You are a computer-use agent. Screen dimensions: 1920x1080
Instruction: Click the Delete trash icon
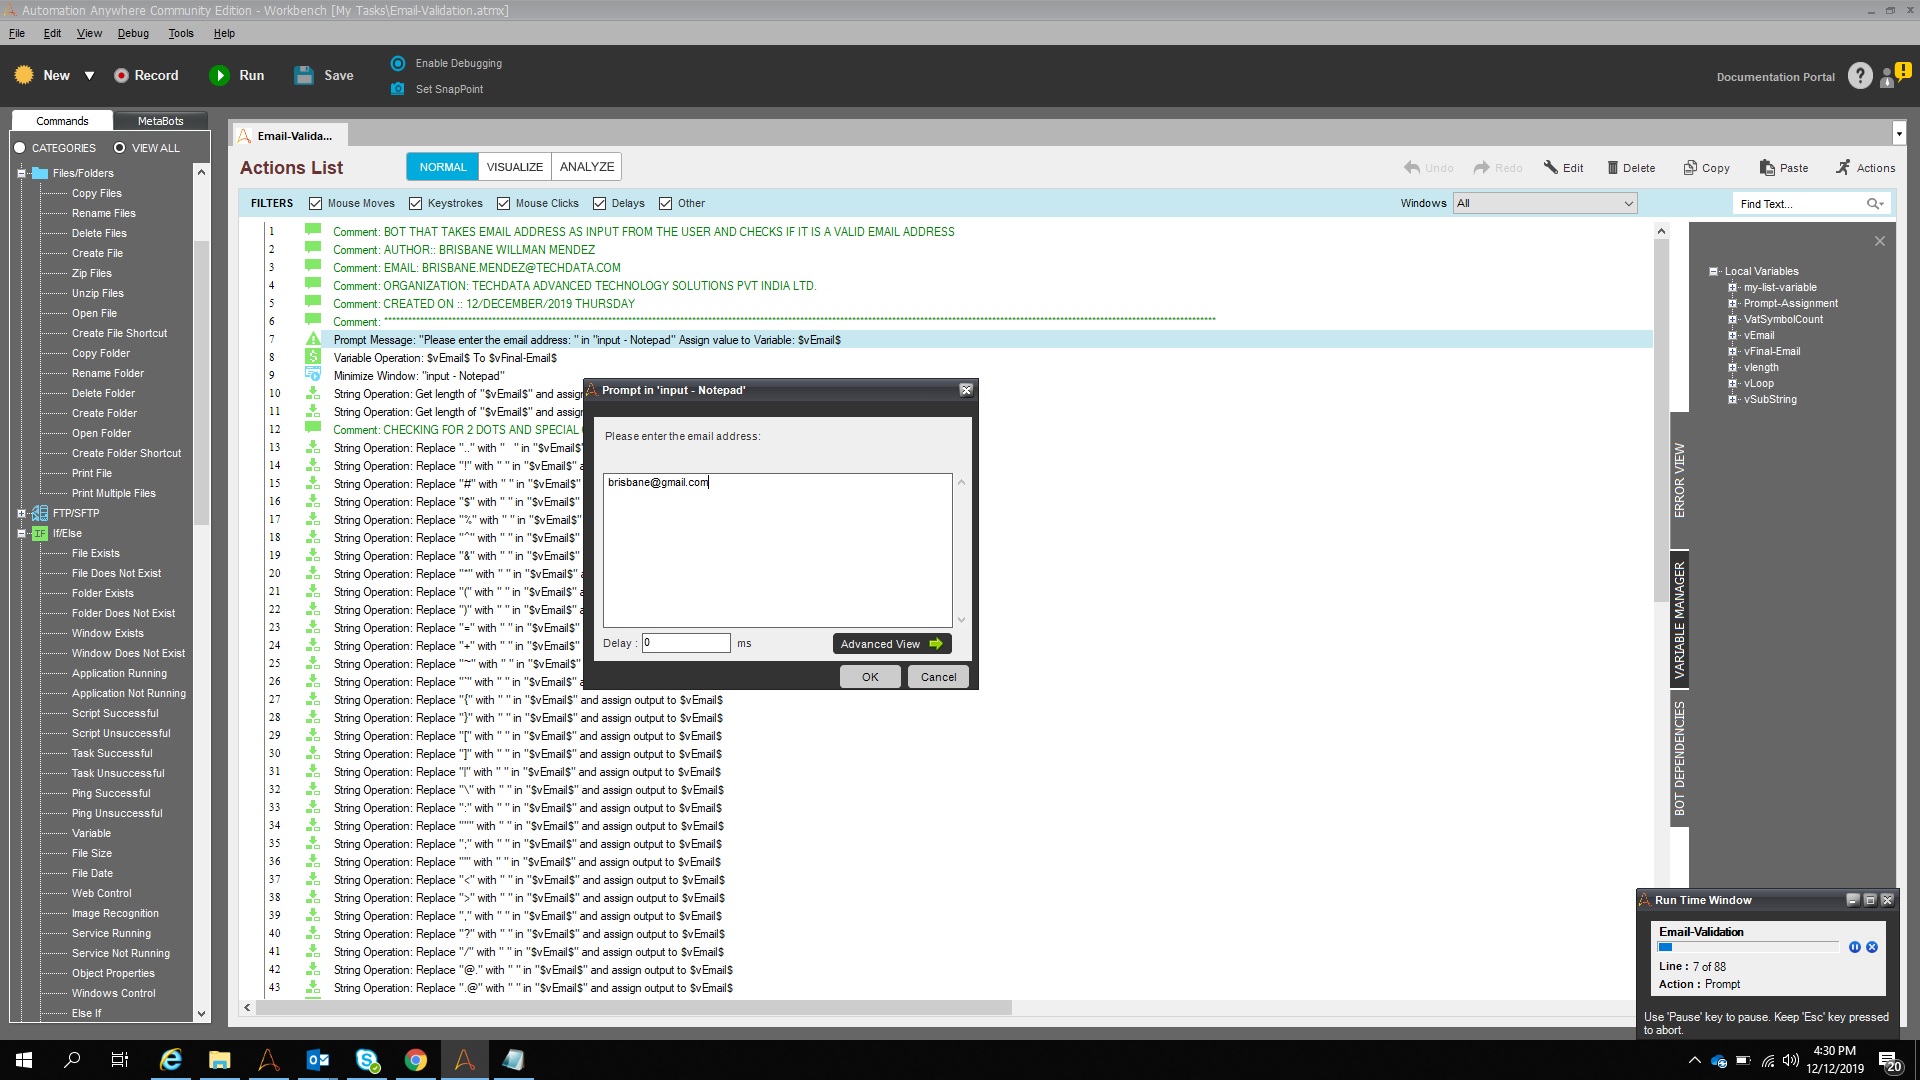pyautogui.click(x=1612, y=168)
